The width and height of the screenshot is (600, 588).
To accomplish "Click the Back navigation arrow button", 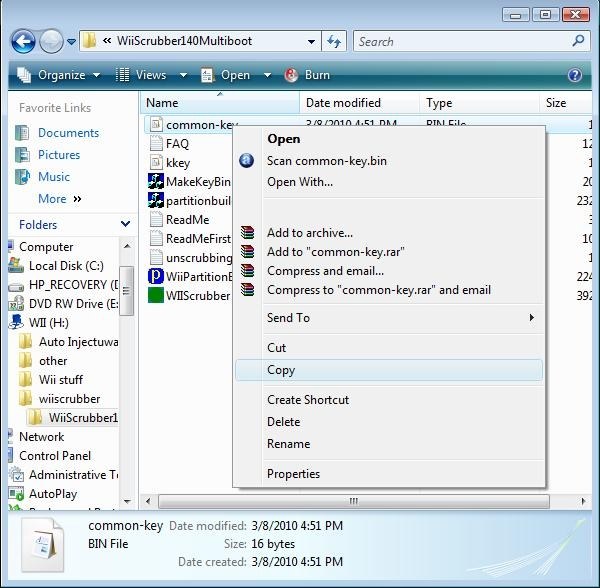I will [24, 41].
